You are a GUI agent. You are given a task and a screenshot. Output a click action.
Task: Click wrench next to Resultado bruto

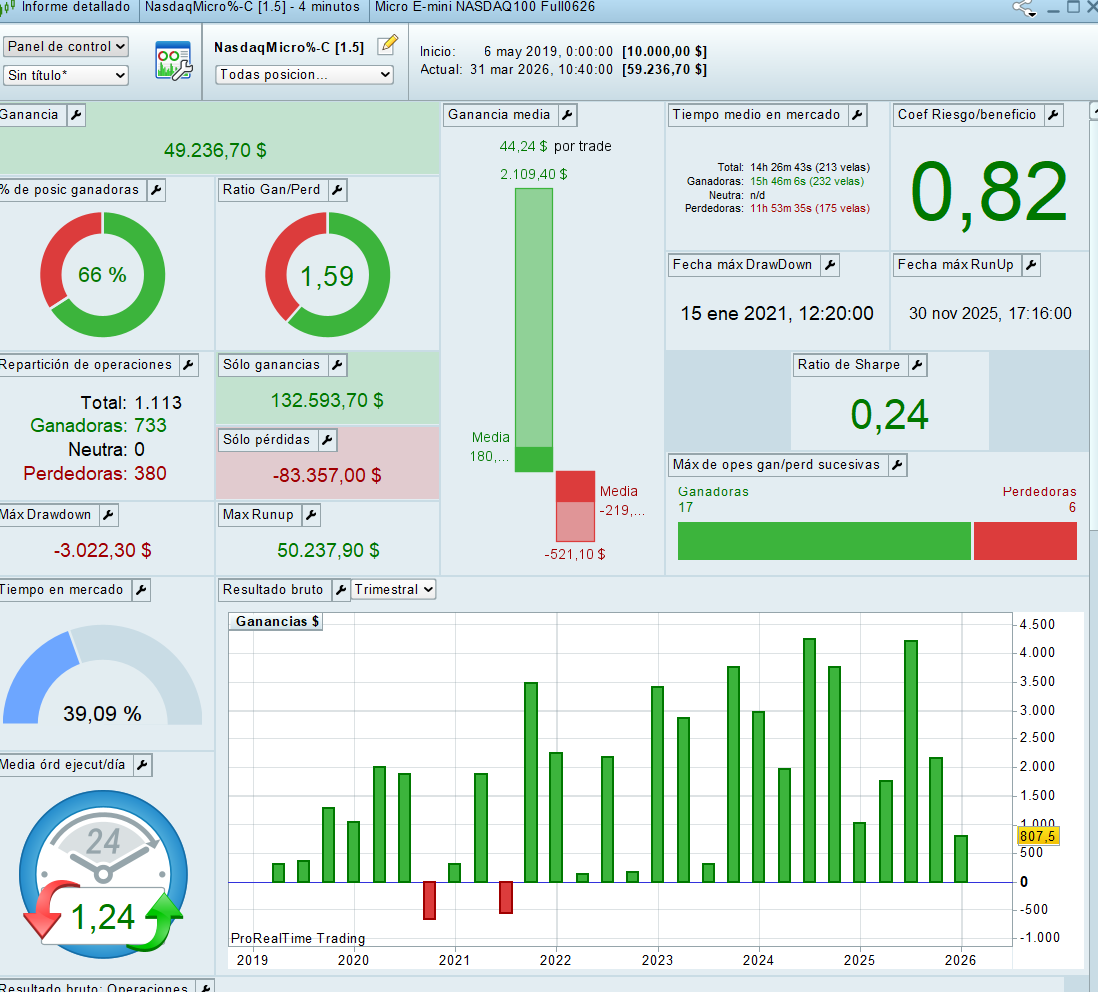pos(340,590)
